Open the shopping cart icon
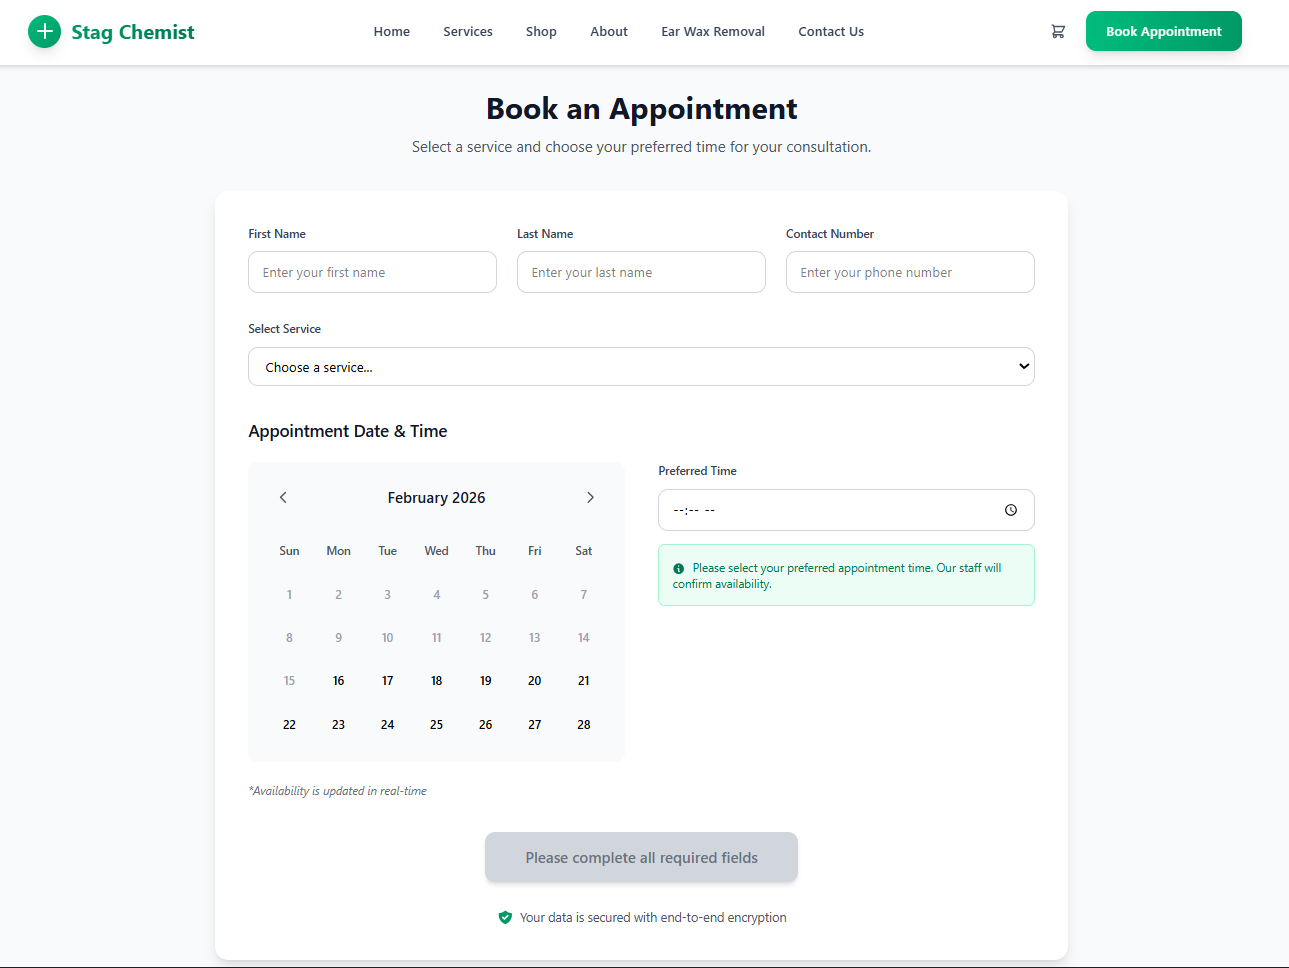Viewport: 1289px width, 968px height. (x=1058, y=32)
